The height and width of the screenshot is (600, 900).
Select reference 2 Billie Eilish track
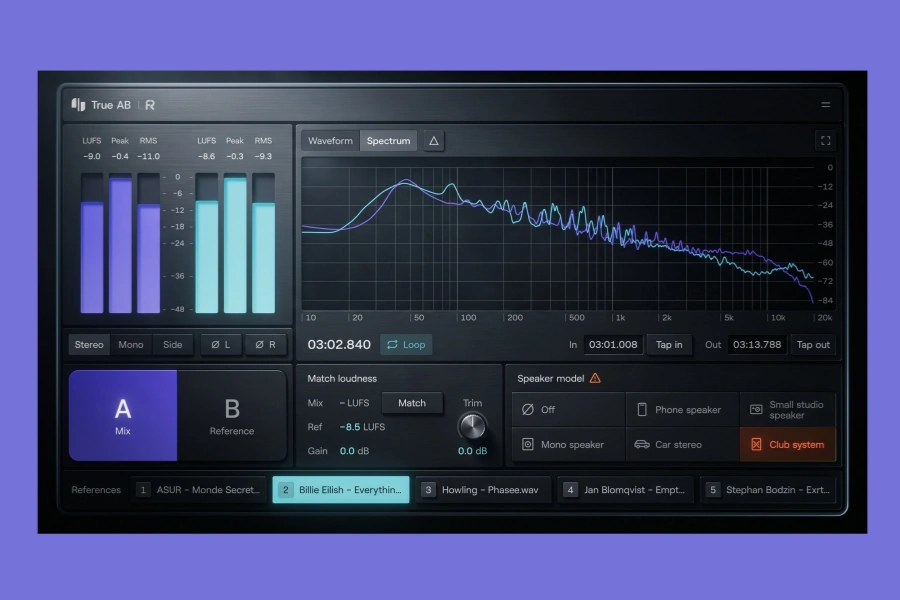click(341, 490)
